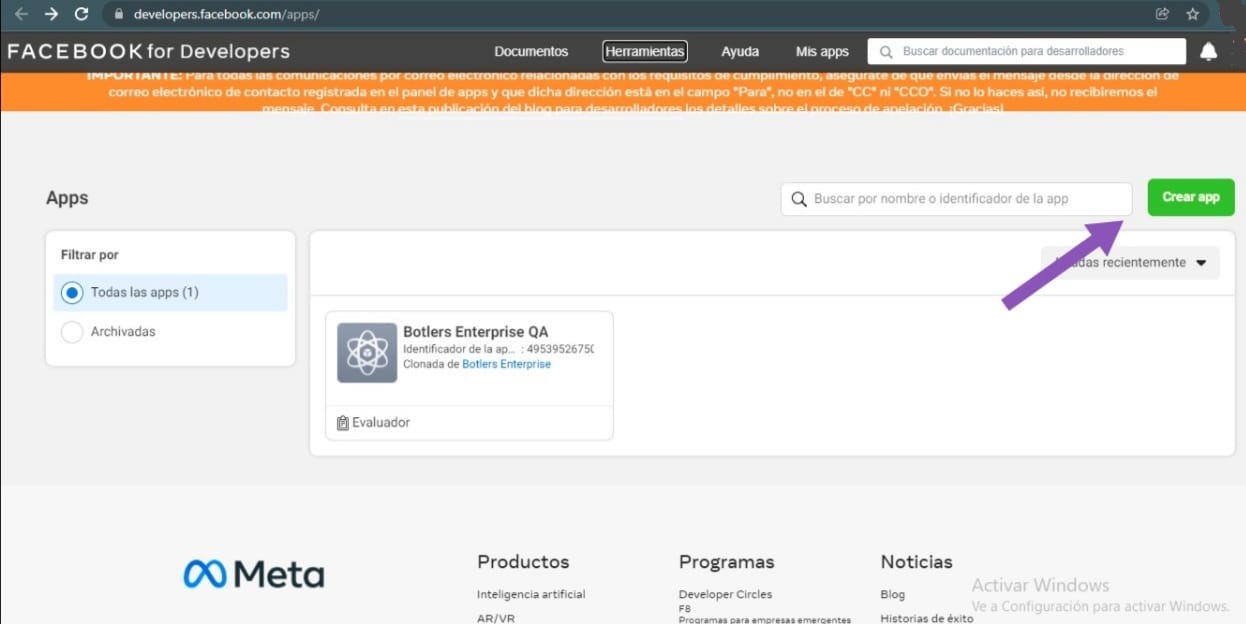The image size is (1246, 624).
Task: Click the Productos footer heading
Action: click(523, 562)
